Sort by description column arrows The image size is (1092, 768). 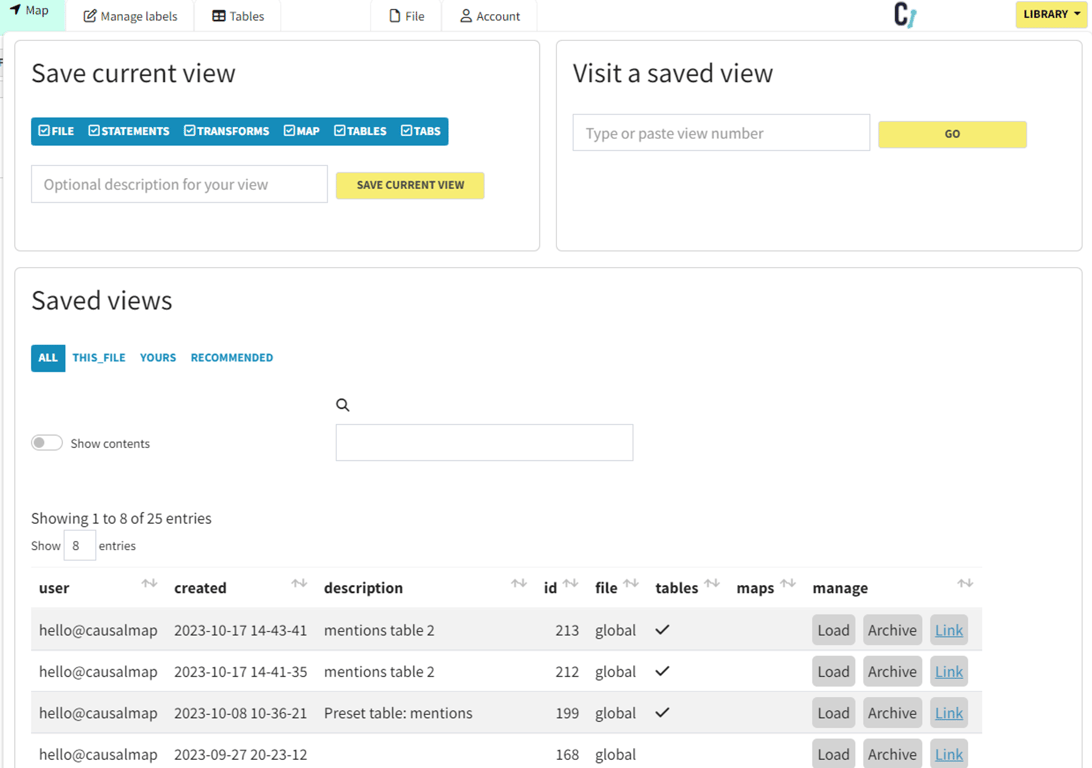[519, 584]
